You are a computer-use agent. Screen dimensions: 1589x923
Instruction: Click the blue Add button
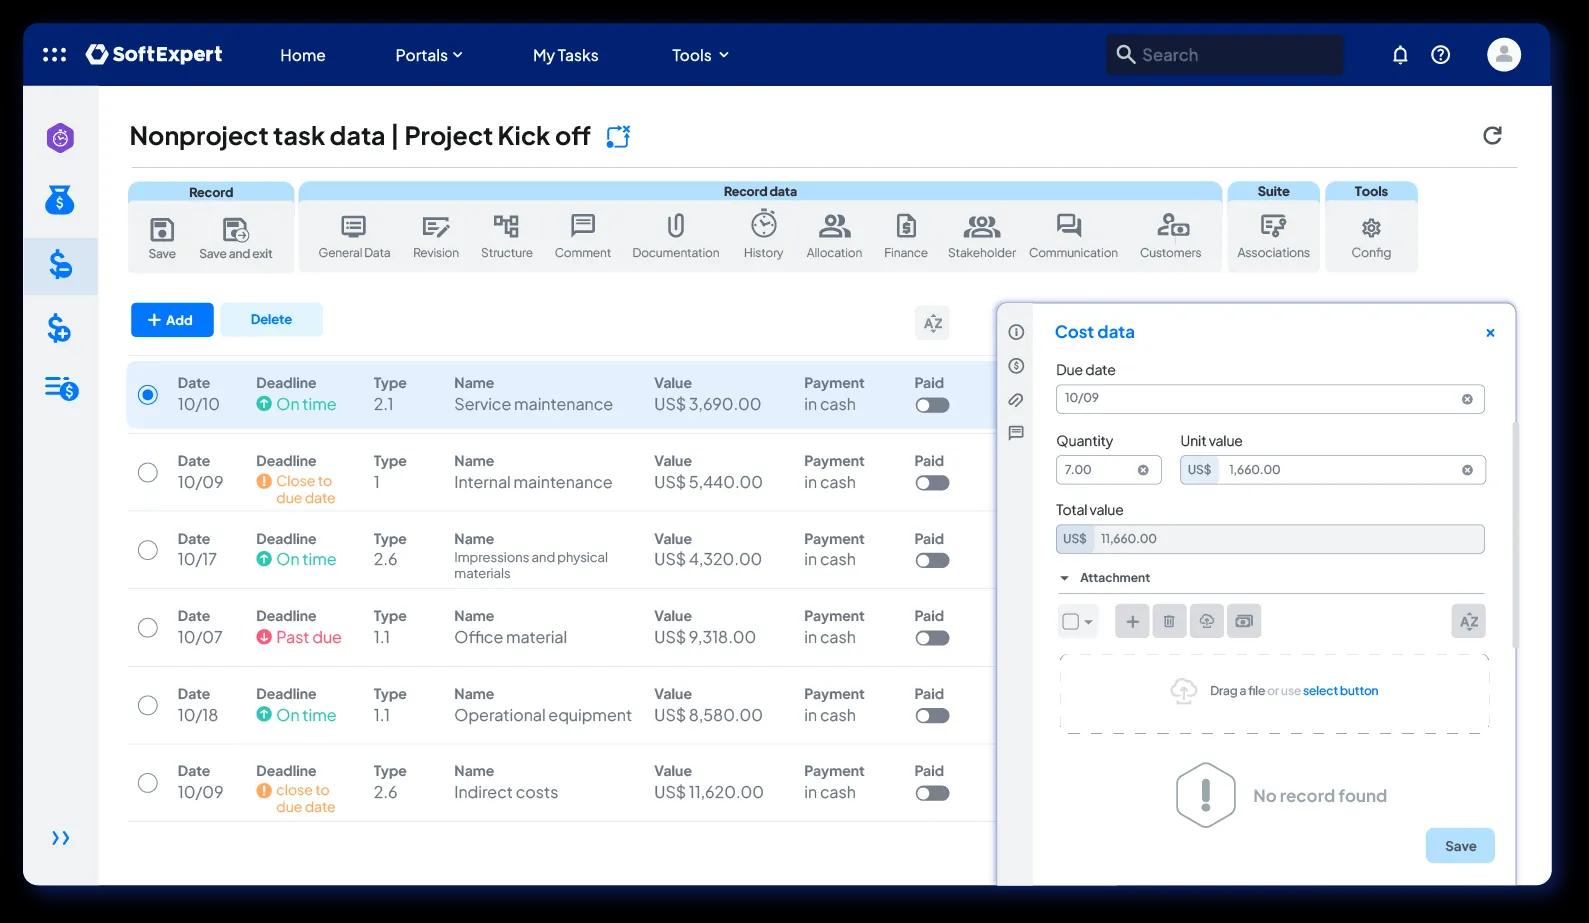pyautogui.click(x=172, y=320)
